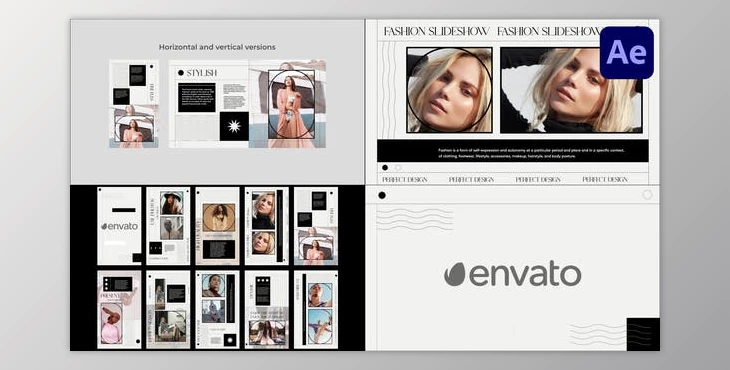Click the black caption bar starting "Fashion is a form"
Screen dimensions: 730x370
(x=513, y=151)
